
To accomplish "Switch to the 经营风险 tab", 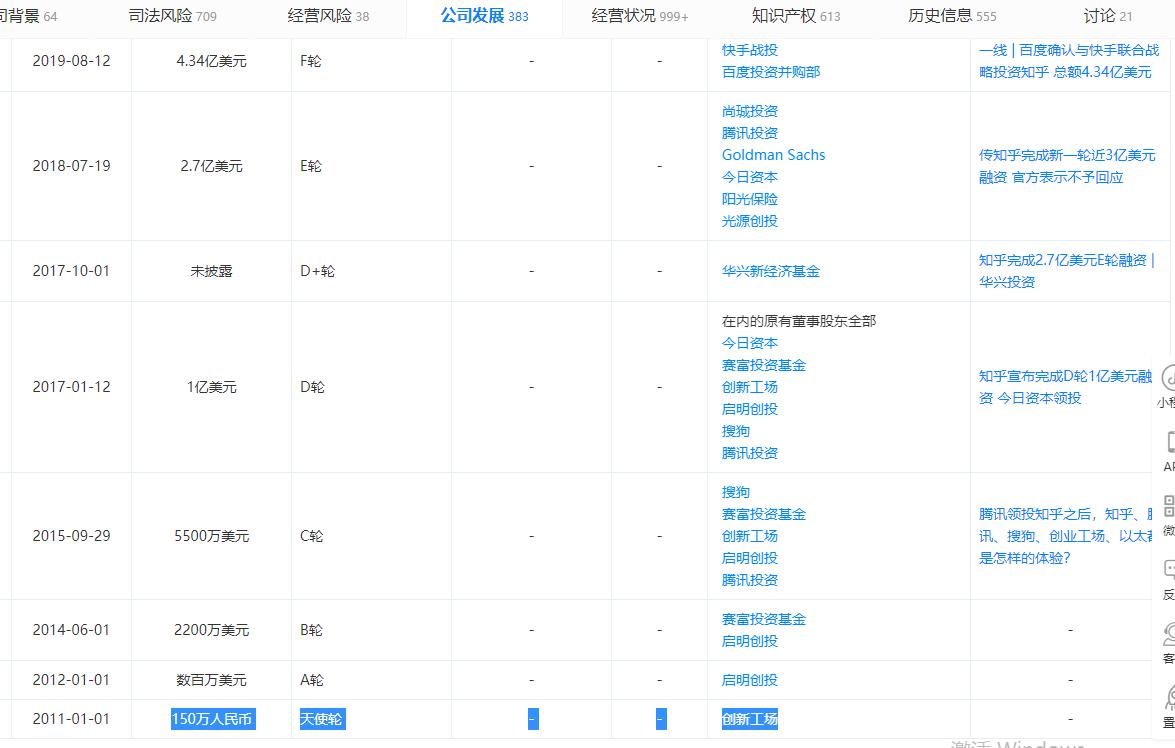I will 328,16.
